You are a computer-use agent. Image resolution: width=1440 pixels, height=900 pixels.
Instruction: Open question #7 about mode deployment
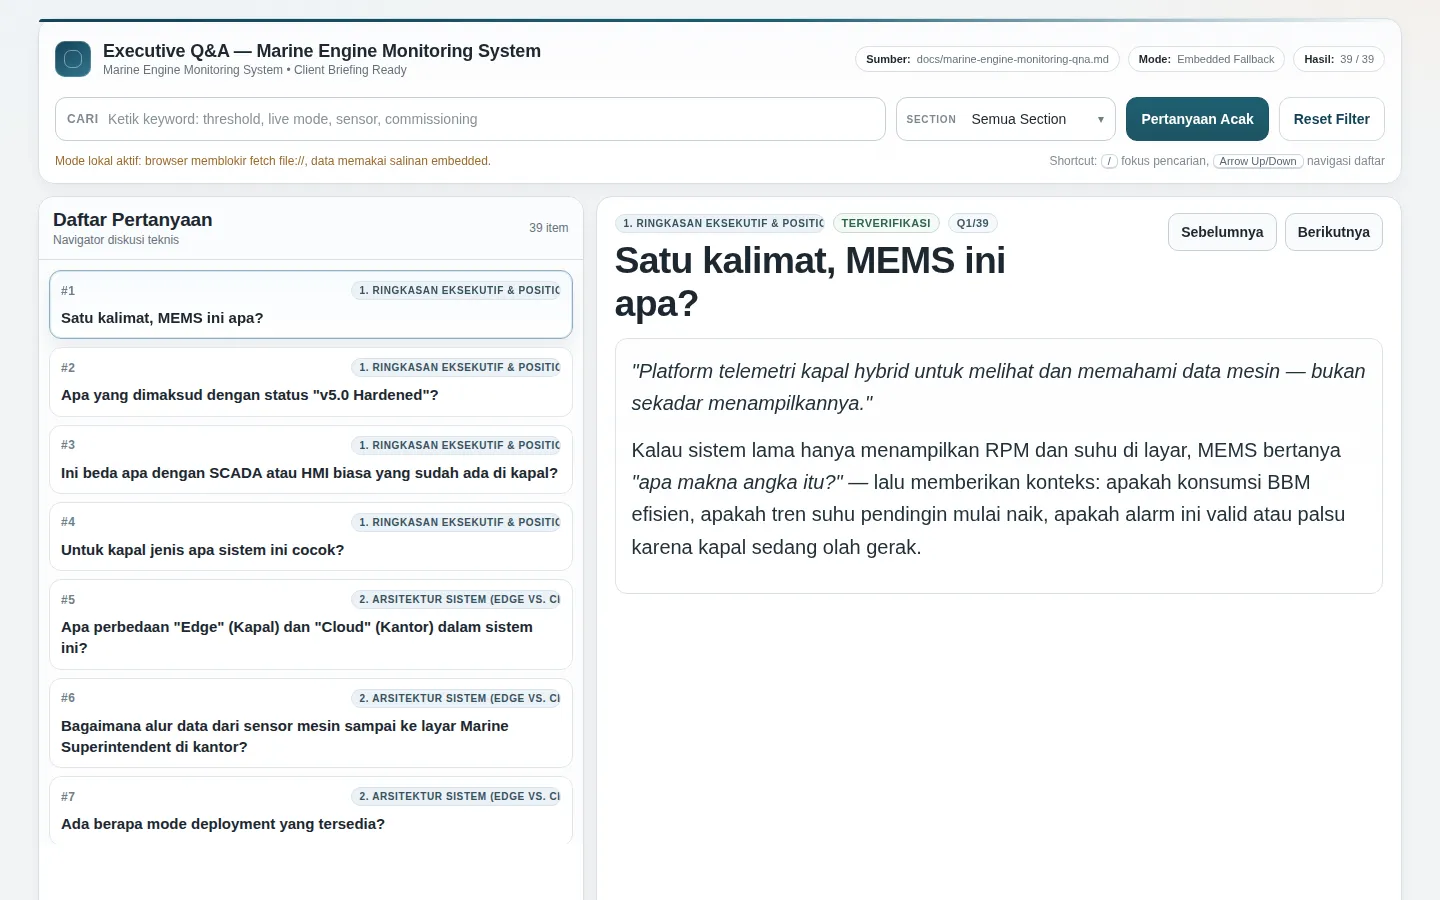pyautogui.click(x=311, y=811)
